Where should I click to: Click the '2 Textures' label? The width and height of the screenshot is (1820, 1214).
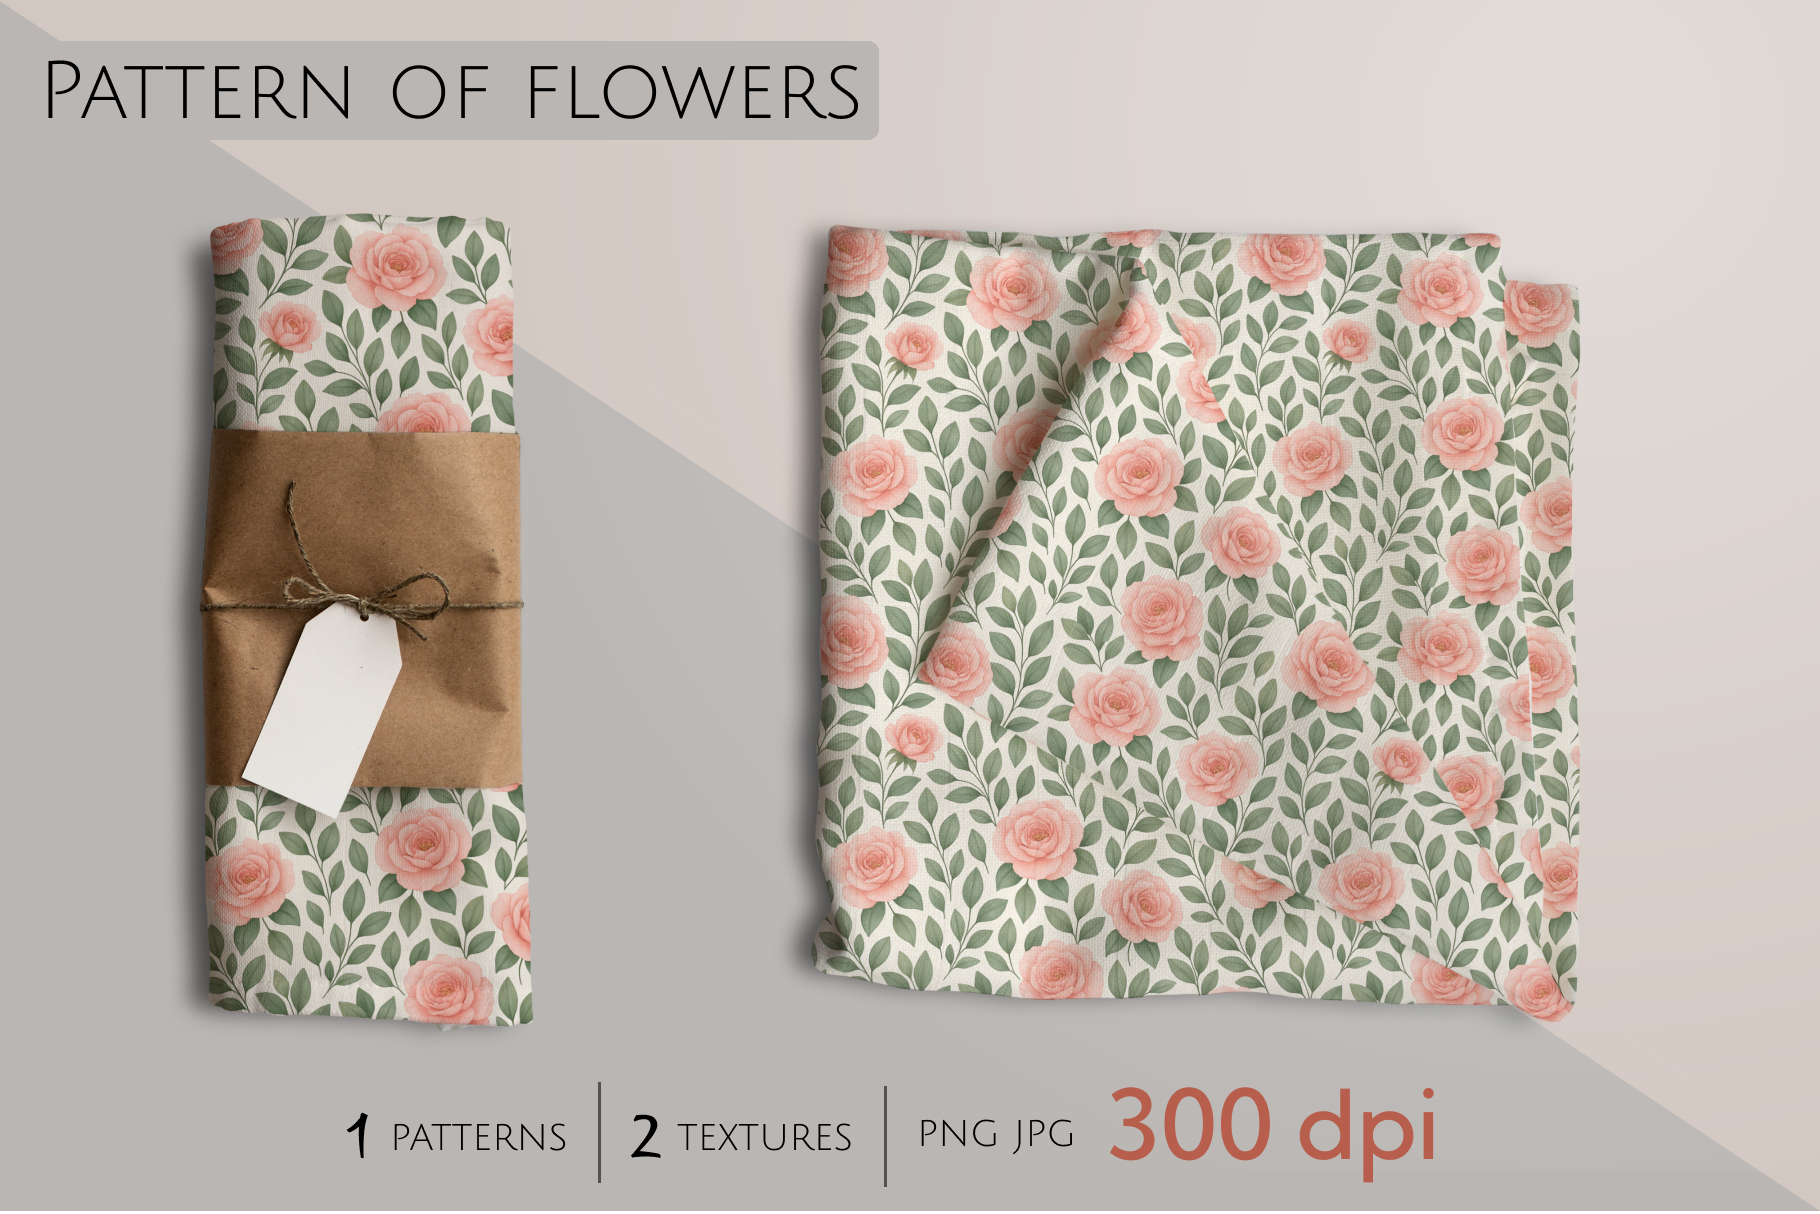(x=741, y=1137)
